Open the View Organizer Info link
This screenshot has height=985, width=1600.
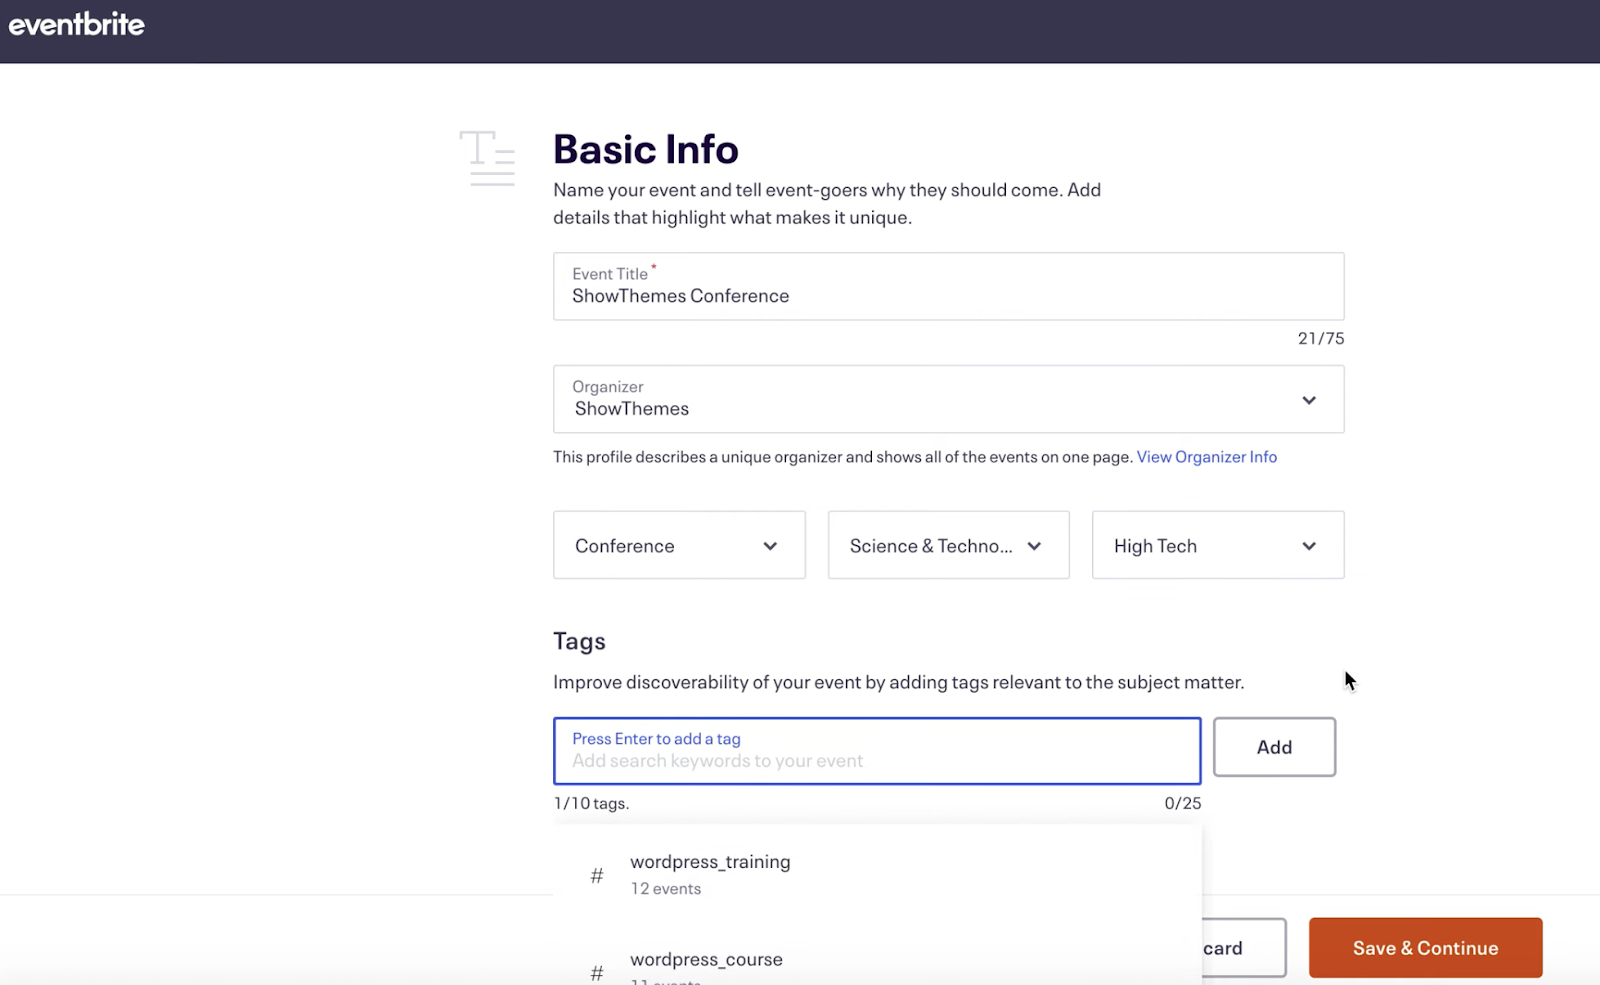[x=1206, y=457]
